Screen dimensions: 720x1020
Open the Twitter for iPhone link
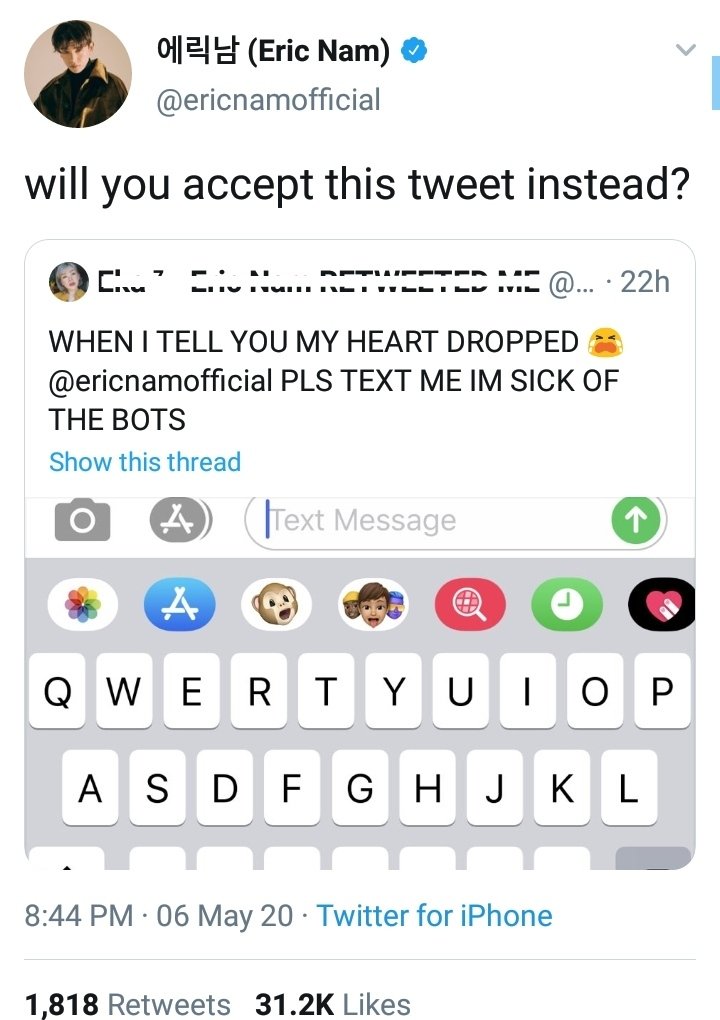pos(434,916)
